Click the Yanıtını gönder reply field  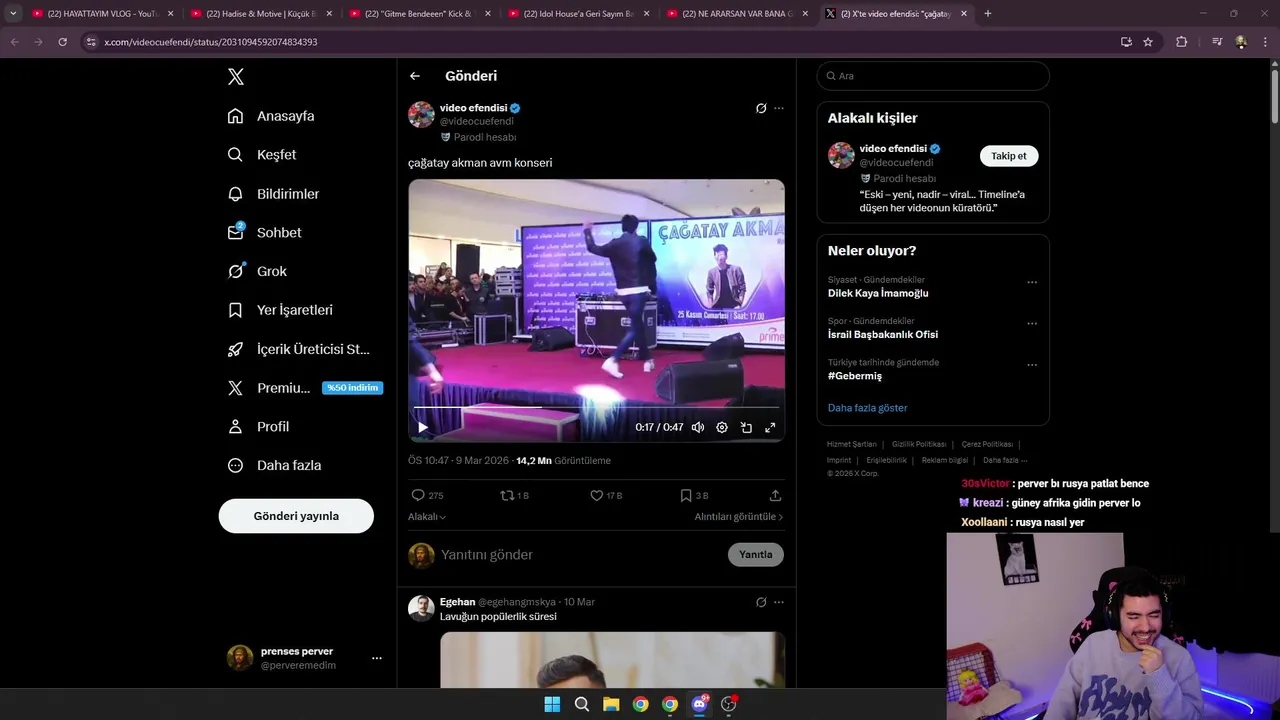[580, 555]
